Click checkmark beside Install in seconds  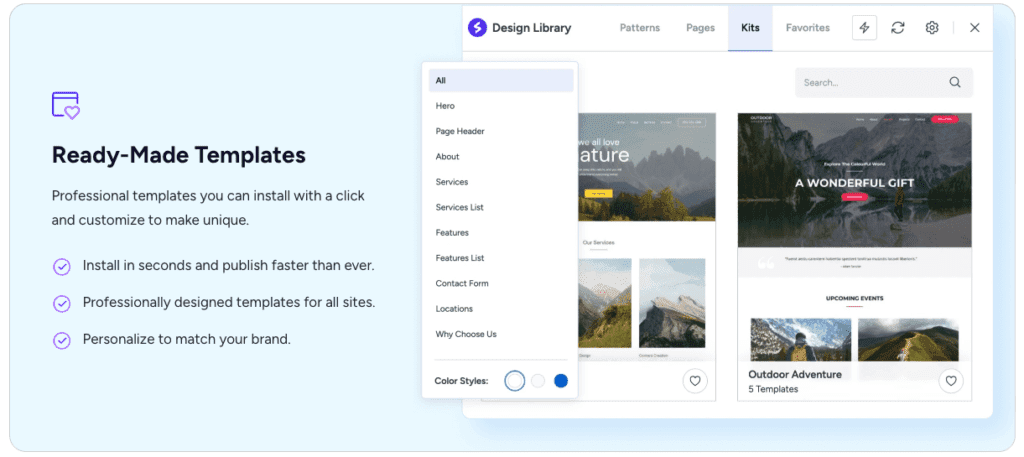tap(61, 267)
